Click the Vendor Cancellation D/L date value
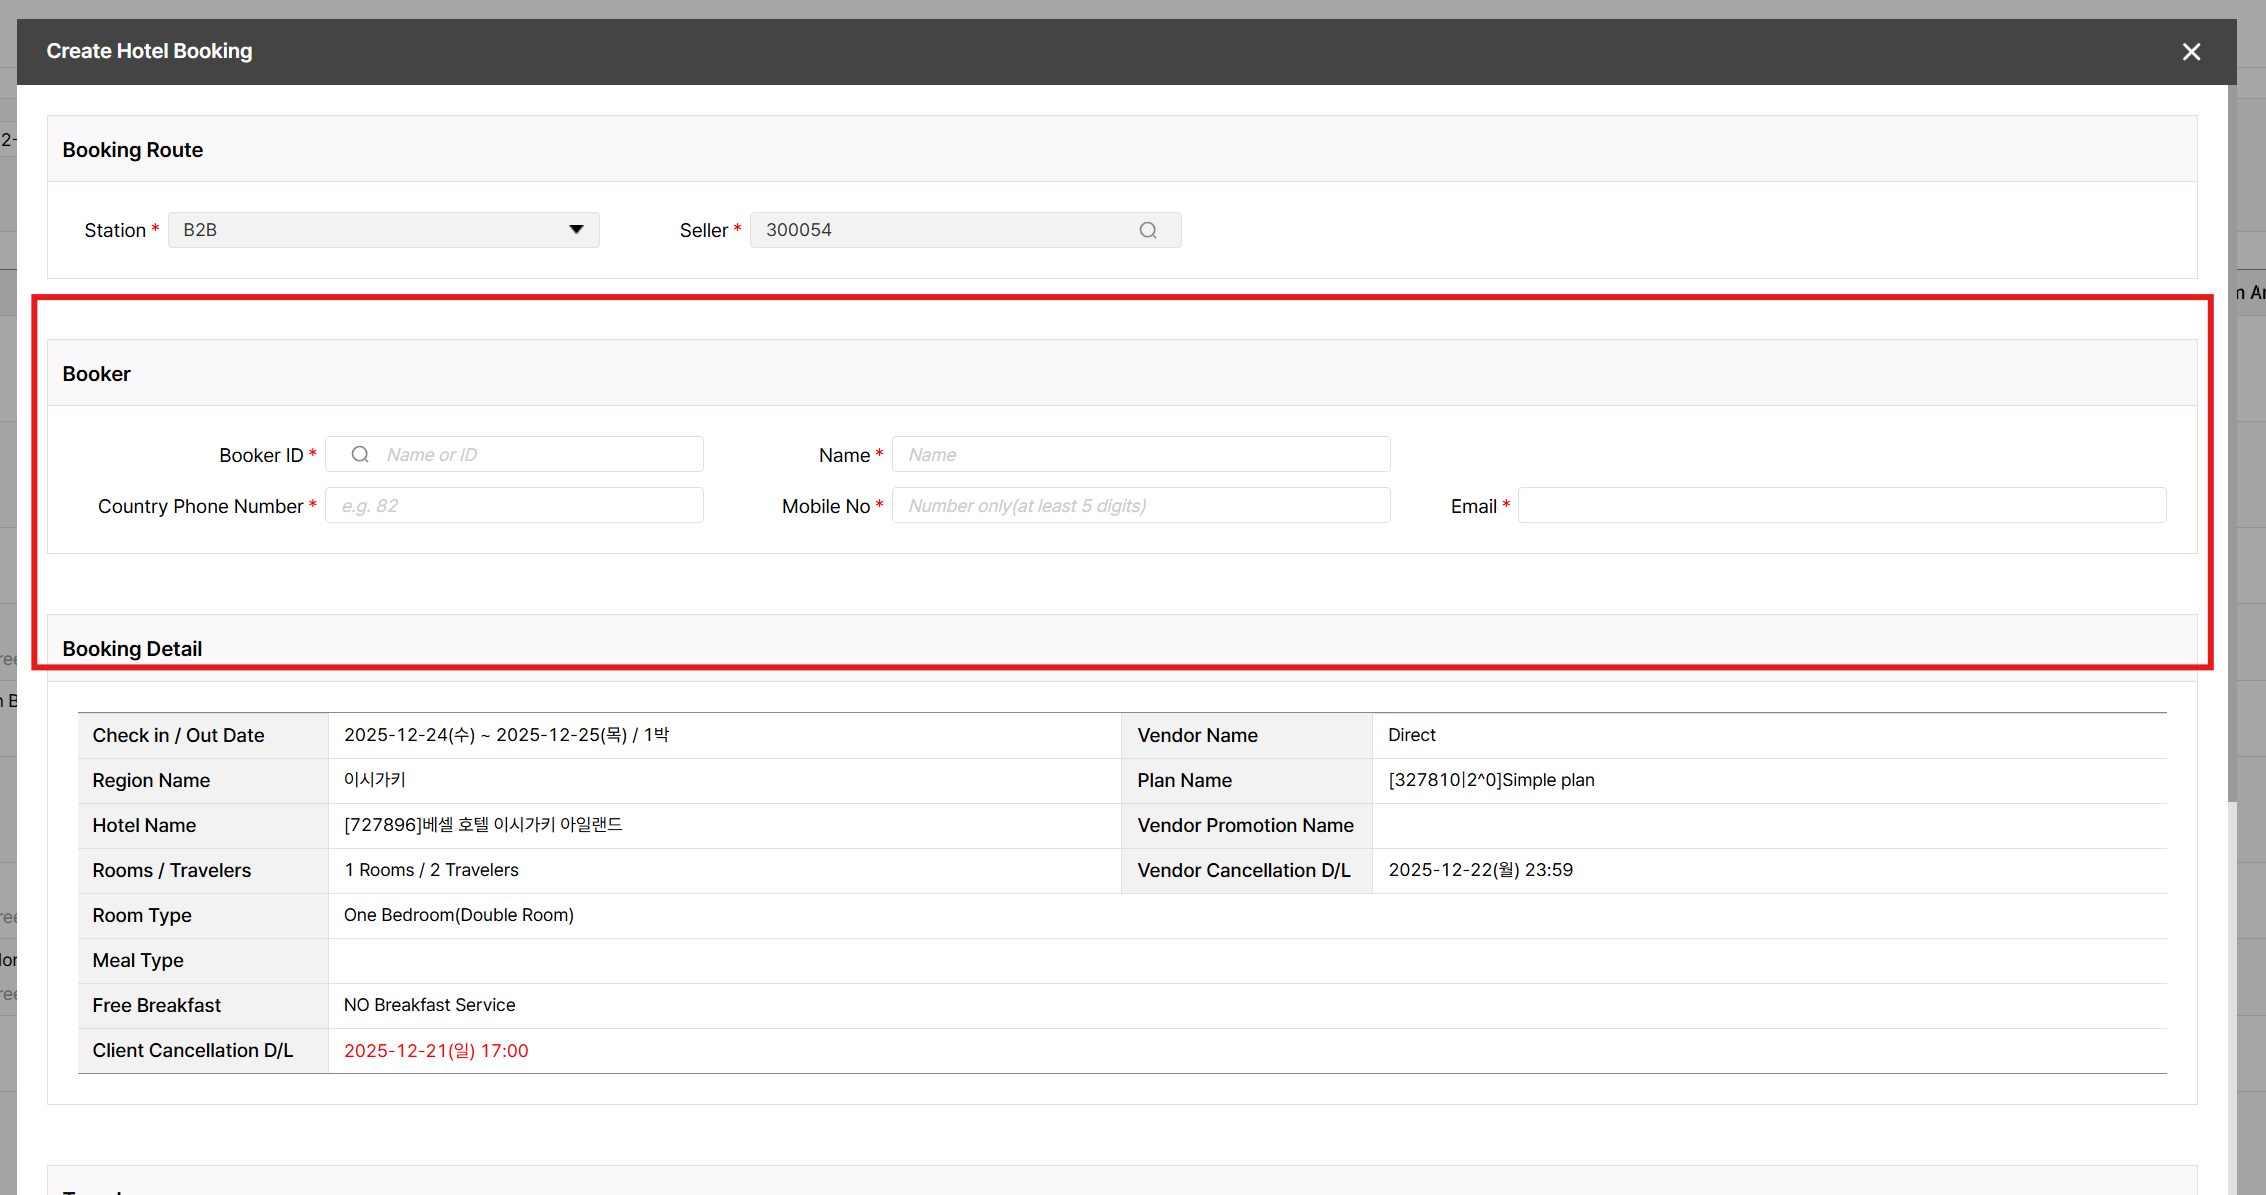The image size is (2266, 1195). pos(1480,870)
